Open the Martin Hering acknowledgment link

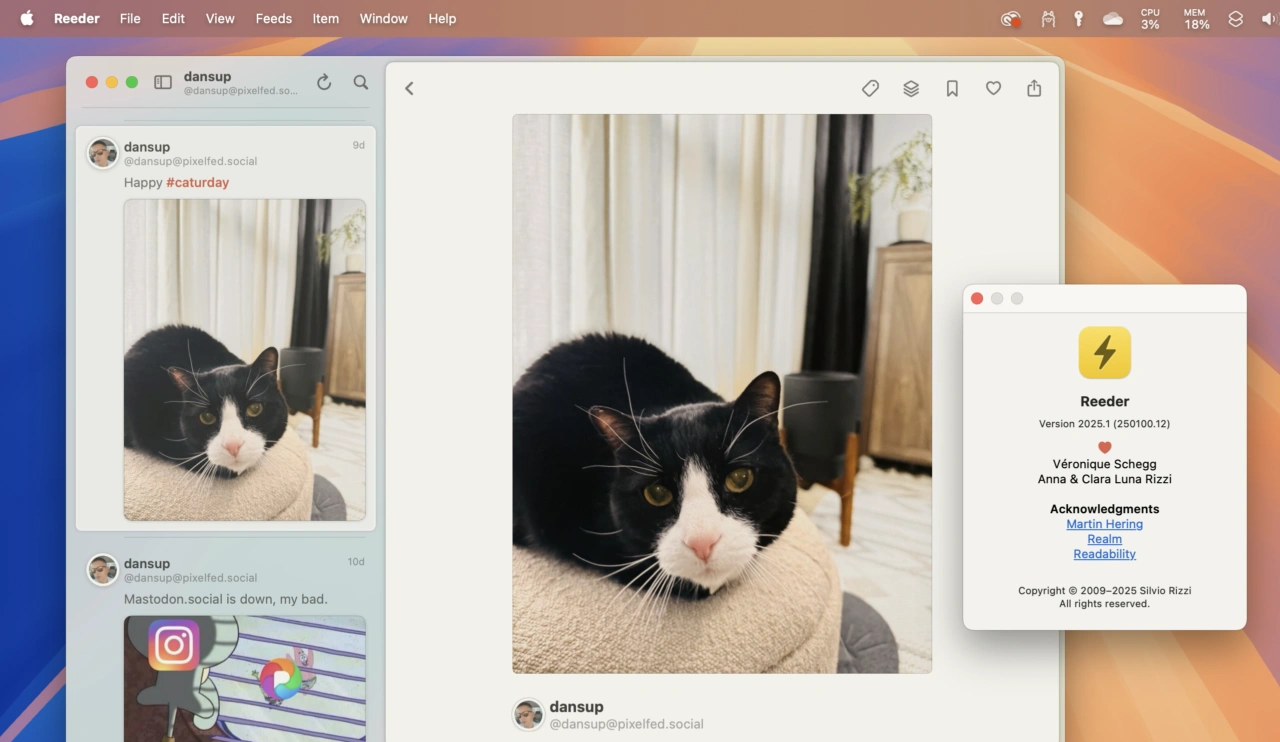click(1104, 524)
